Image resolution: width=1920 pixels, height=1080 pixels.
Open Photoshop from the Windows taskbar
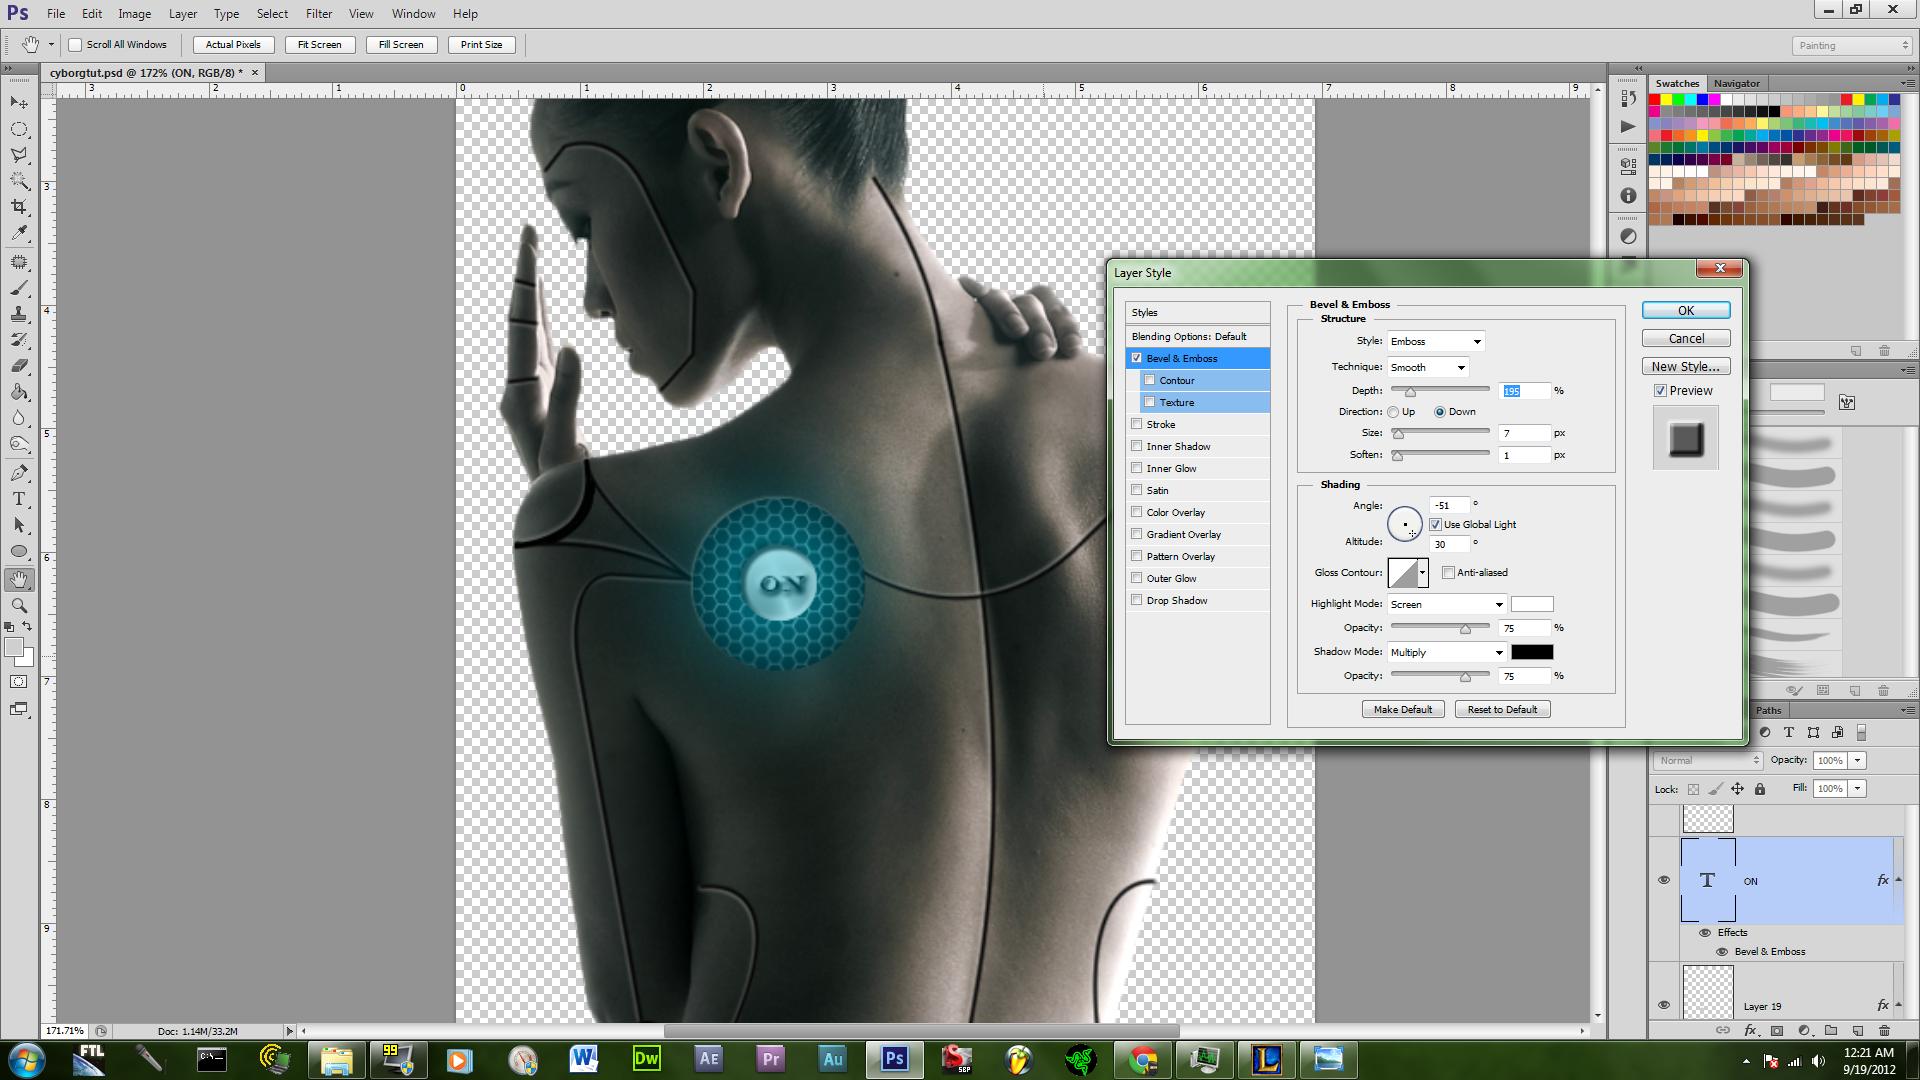[895, 1059]
